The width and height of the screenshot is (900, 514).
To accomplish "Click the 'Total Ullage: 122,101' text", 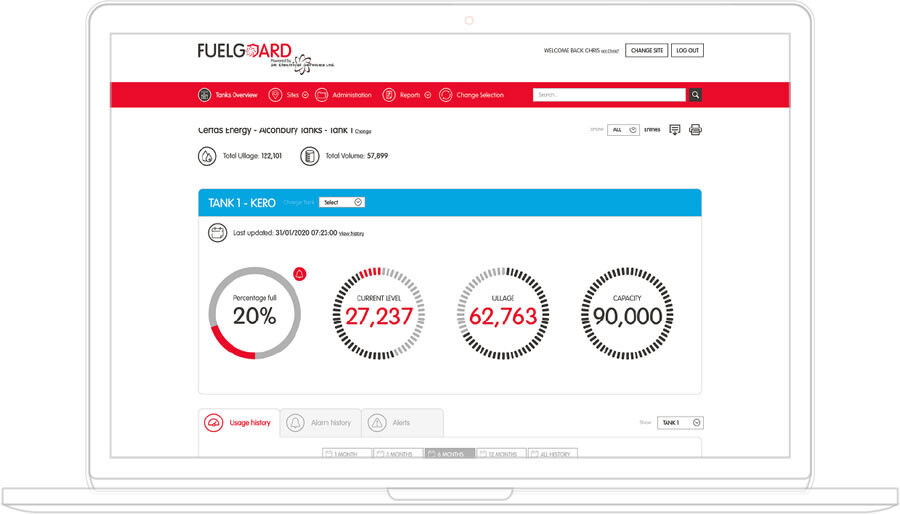I will pyautogui.click(x=252, y=156).
